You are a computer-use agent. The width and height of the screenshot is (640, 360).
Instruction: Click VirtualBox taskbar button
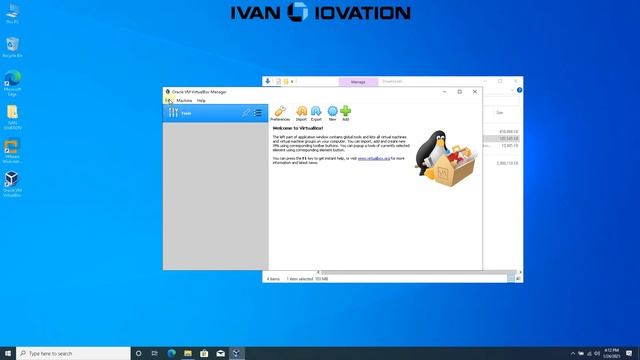(x=236, y=353)
